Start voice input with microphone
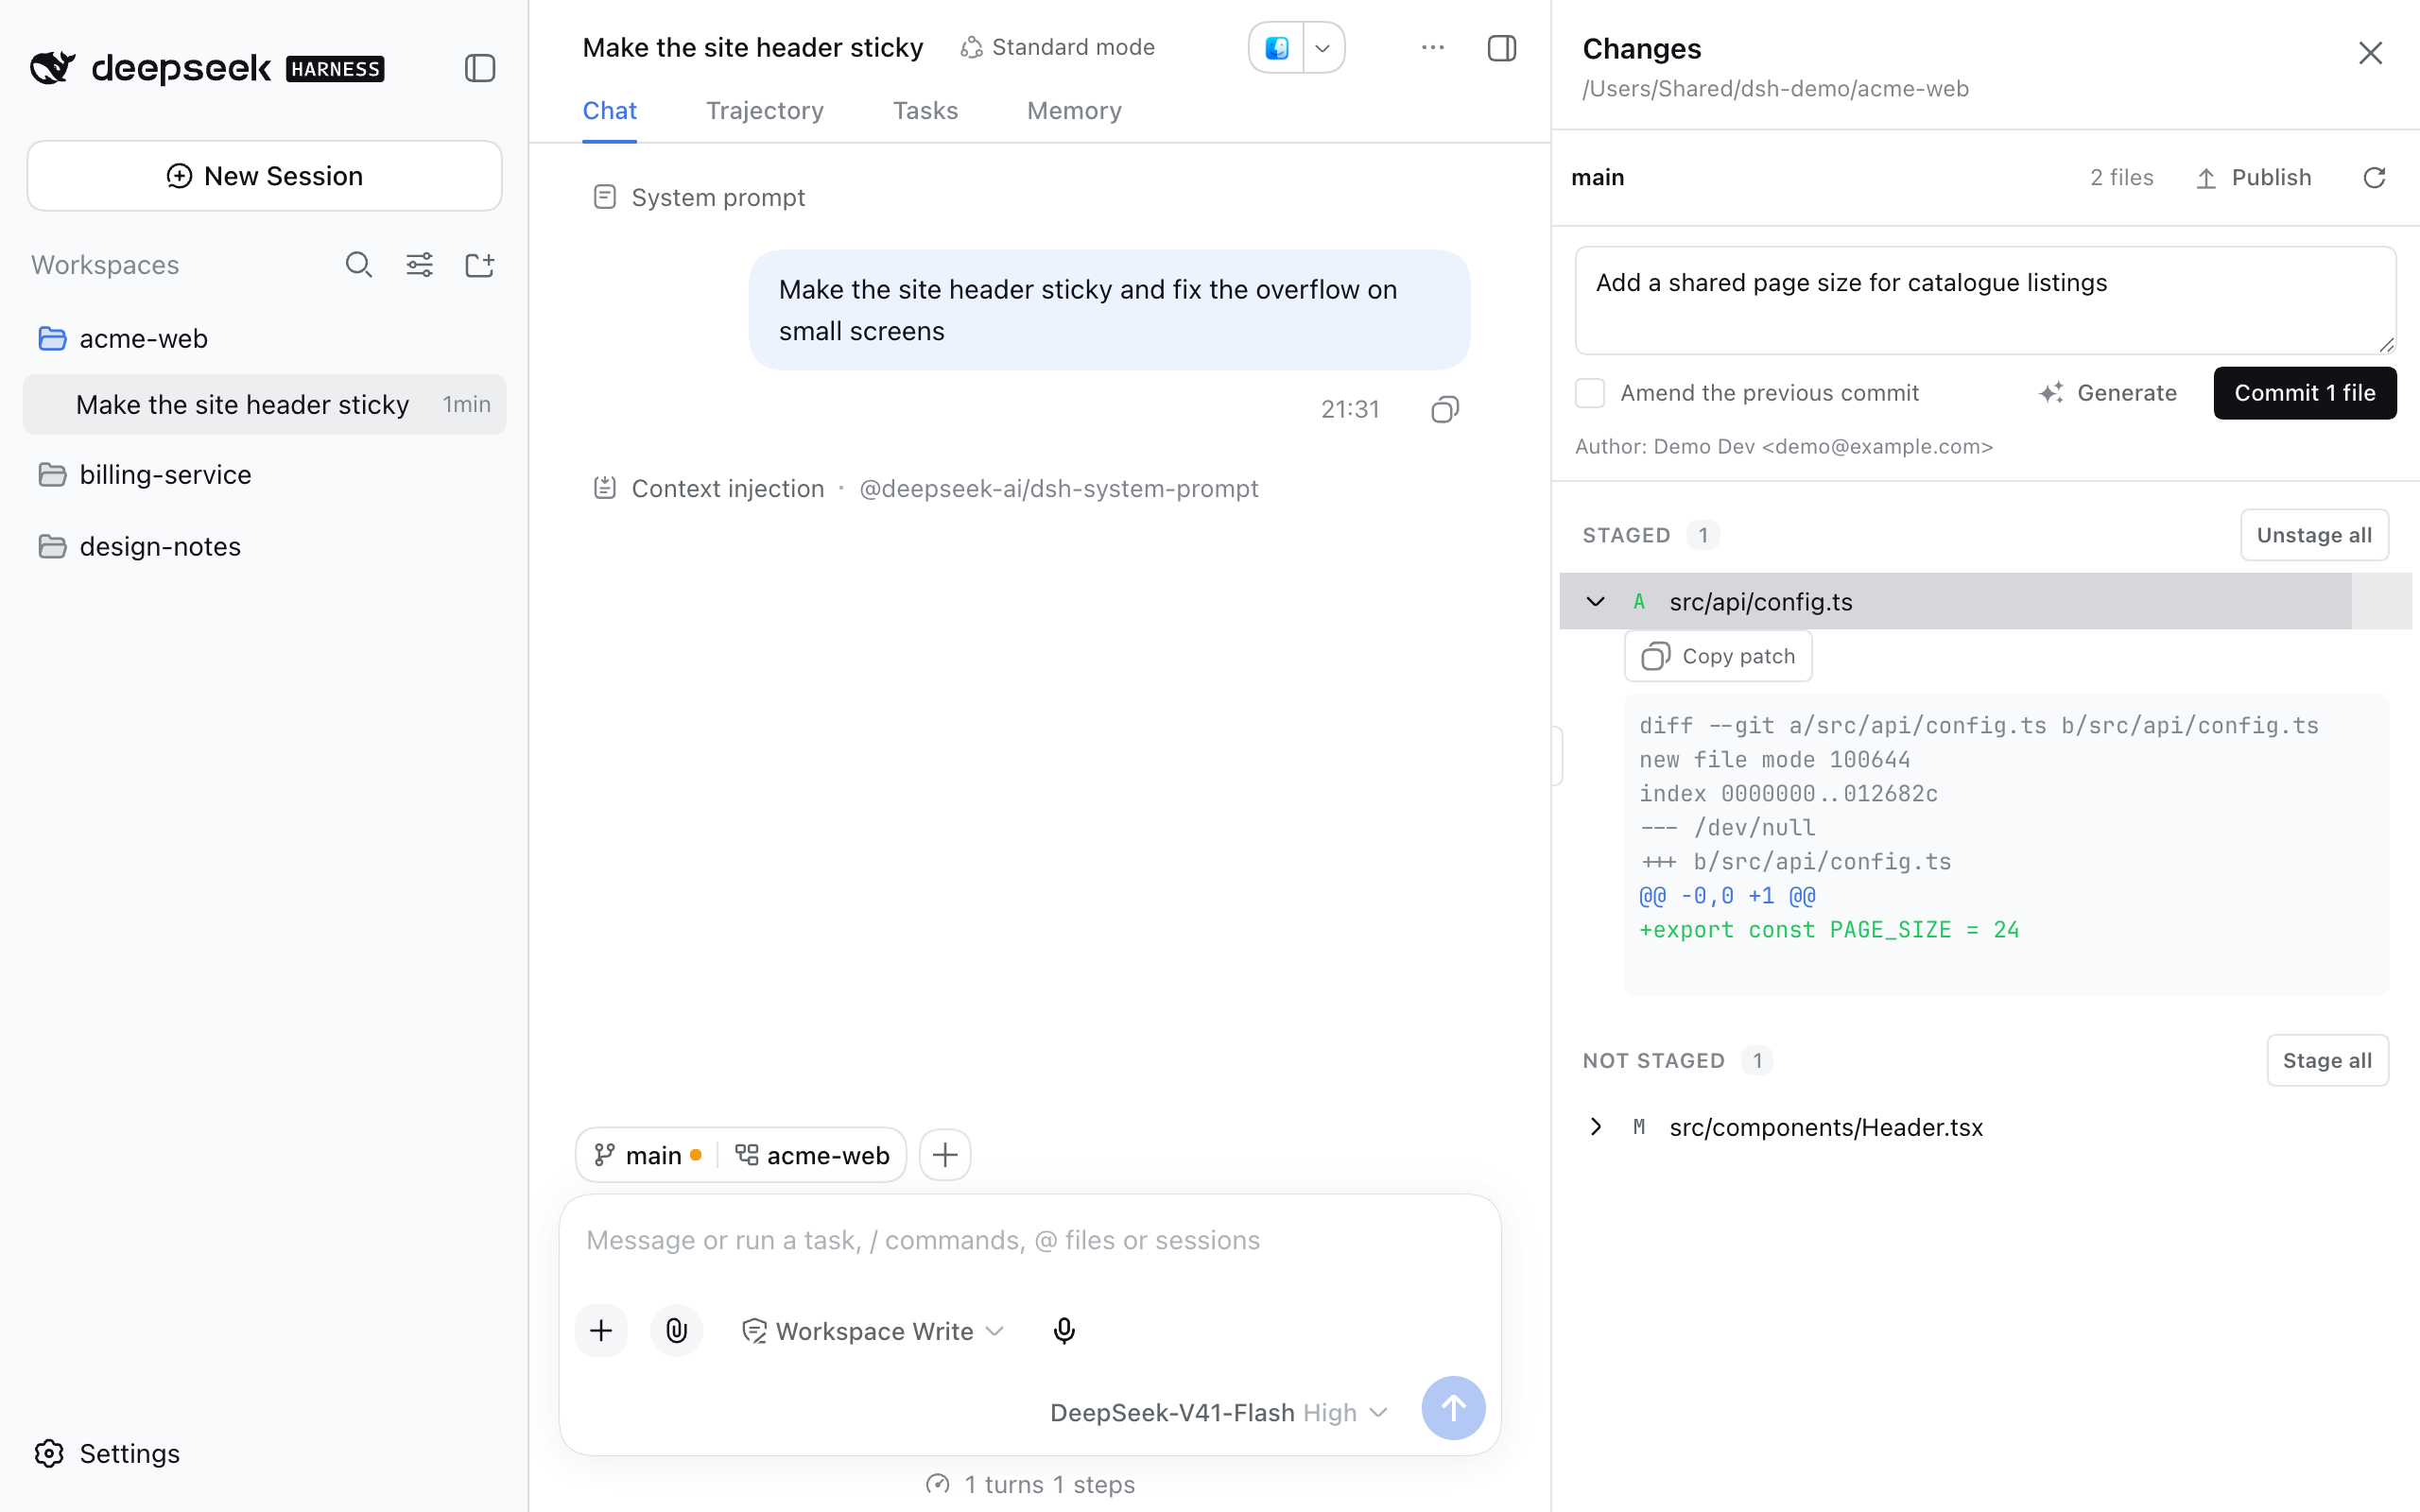Screen dimensions: 2420x1512 coord(1064,1331)
